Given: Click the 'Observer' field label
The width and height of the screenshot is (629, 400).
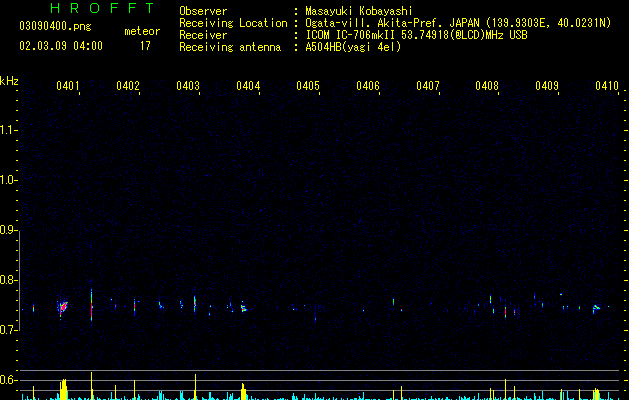Looking at the screenshot, I should (203, 11).
